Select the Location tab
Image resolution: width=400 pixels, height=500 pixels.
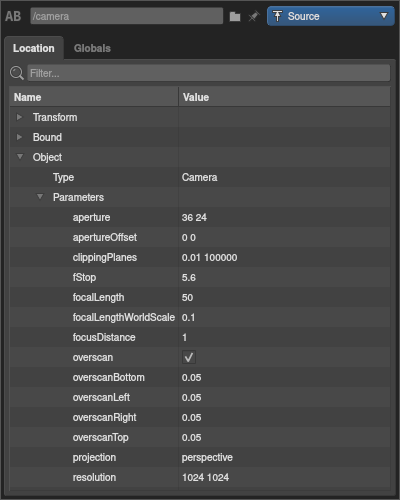coord(34,48)
